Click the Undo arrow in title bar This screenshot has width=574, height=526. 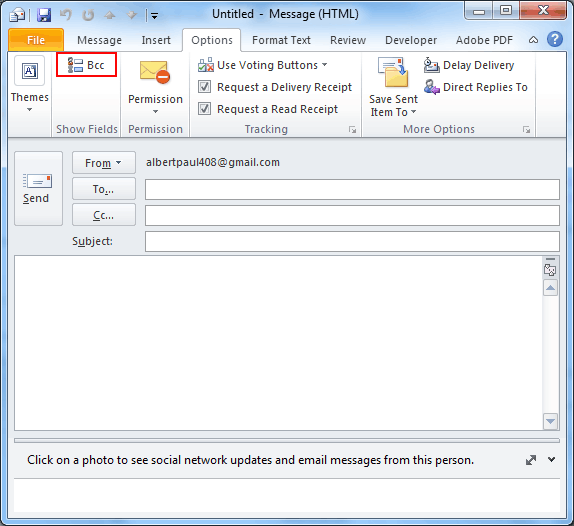click(x=66, y=15)
